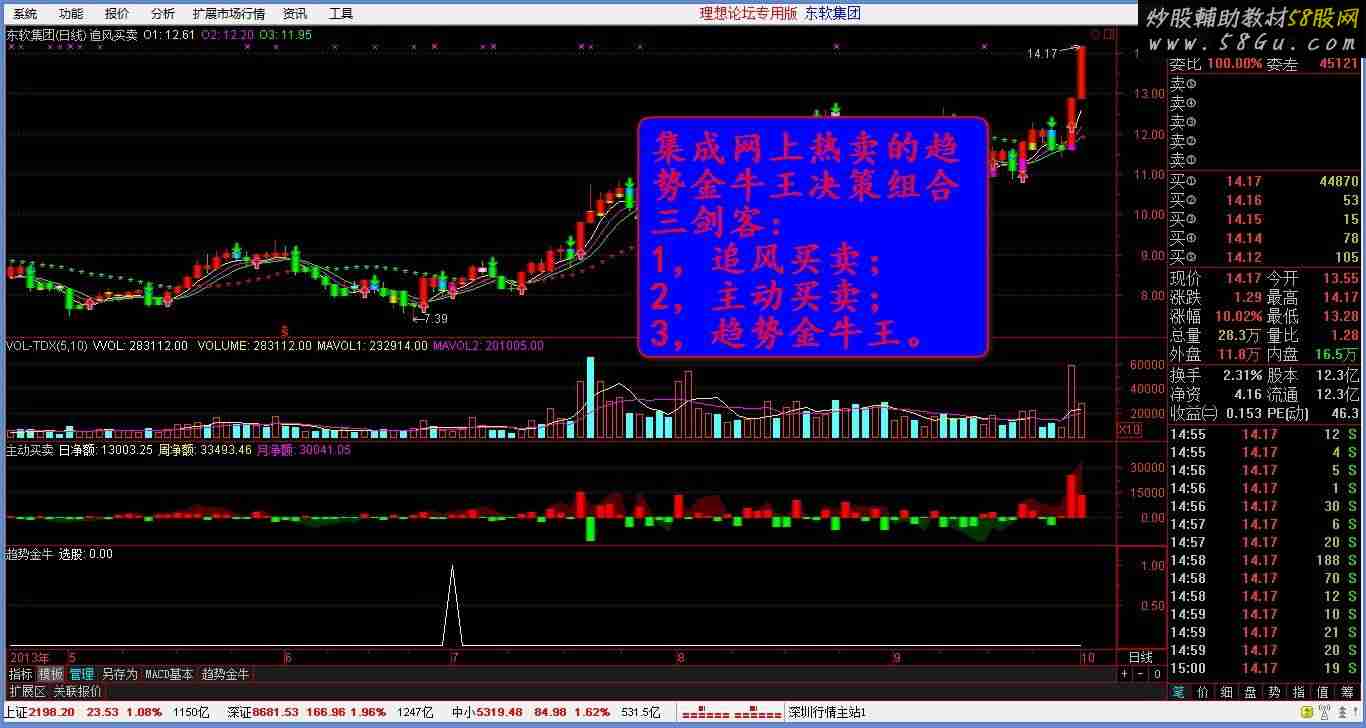This screenshot has width=1366, height=728.
Task: Select the 笔 tab in the quote panel
Action: click(x=1178, y=691)
